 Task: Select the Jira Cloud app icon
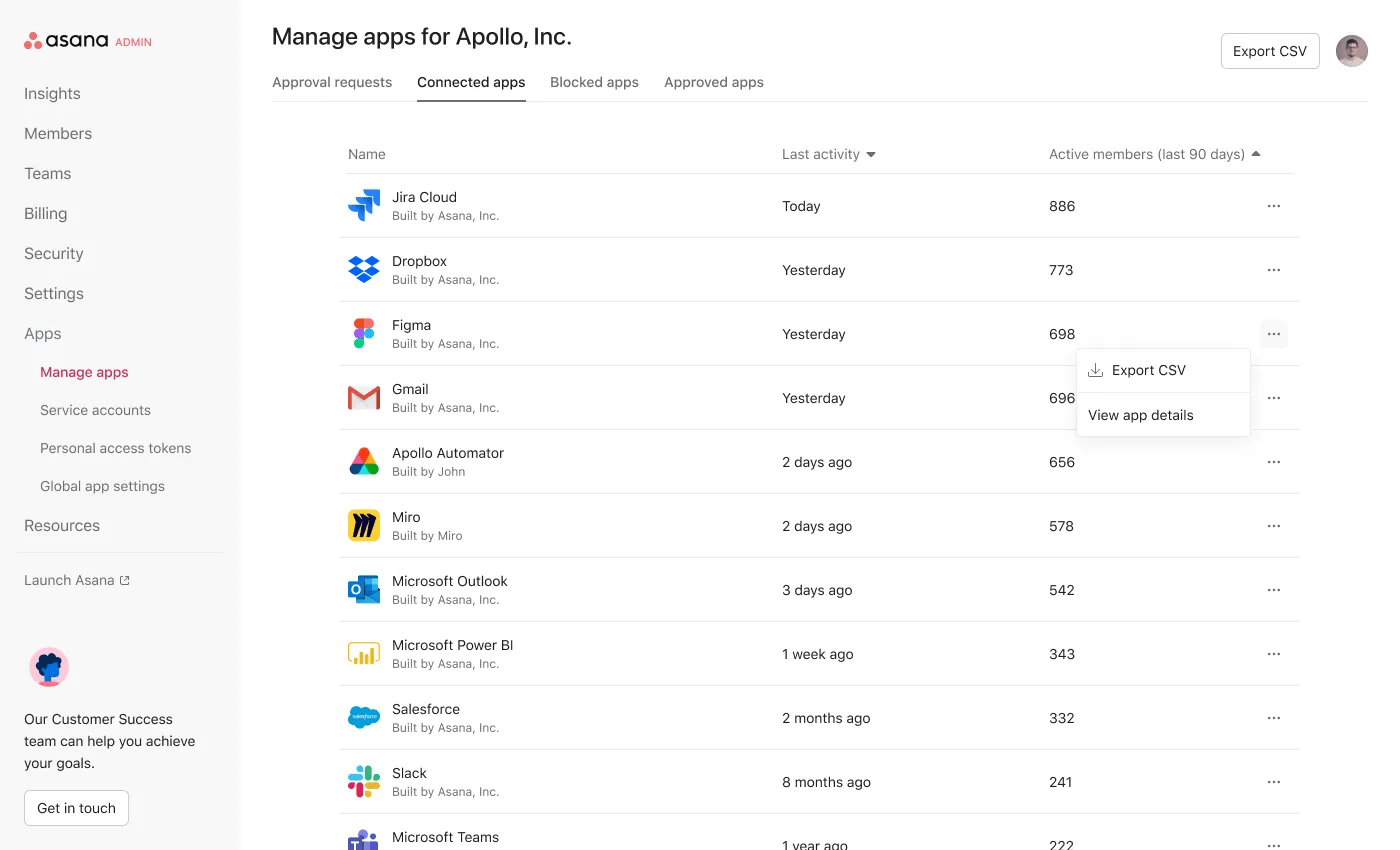(x=363, y=205)
